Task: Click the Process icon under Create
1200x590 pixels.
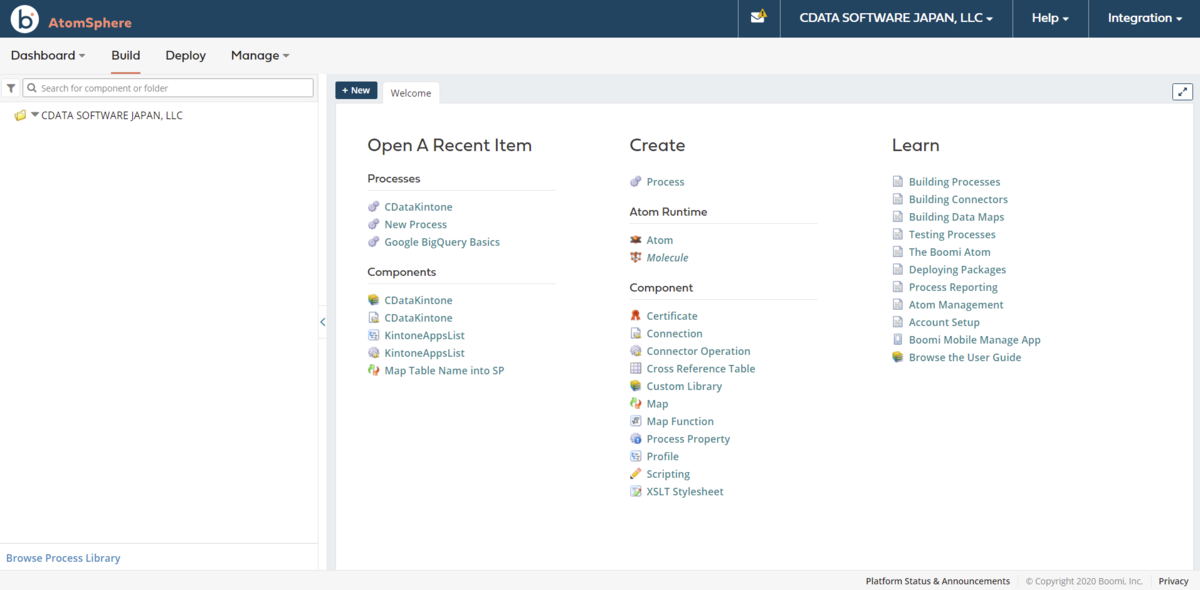Action: [636, 182]
